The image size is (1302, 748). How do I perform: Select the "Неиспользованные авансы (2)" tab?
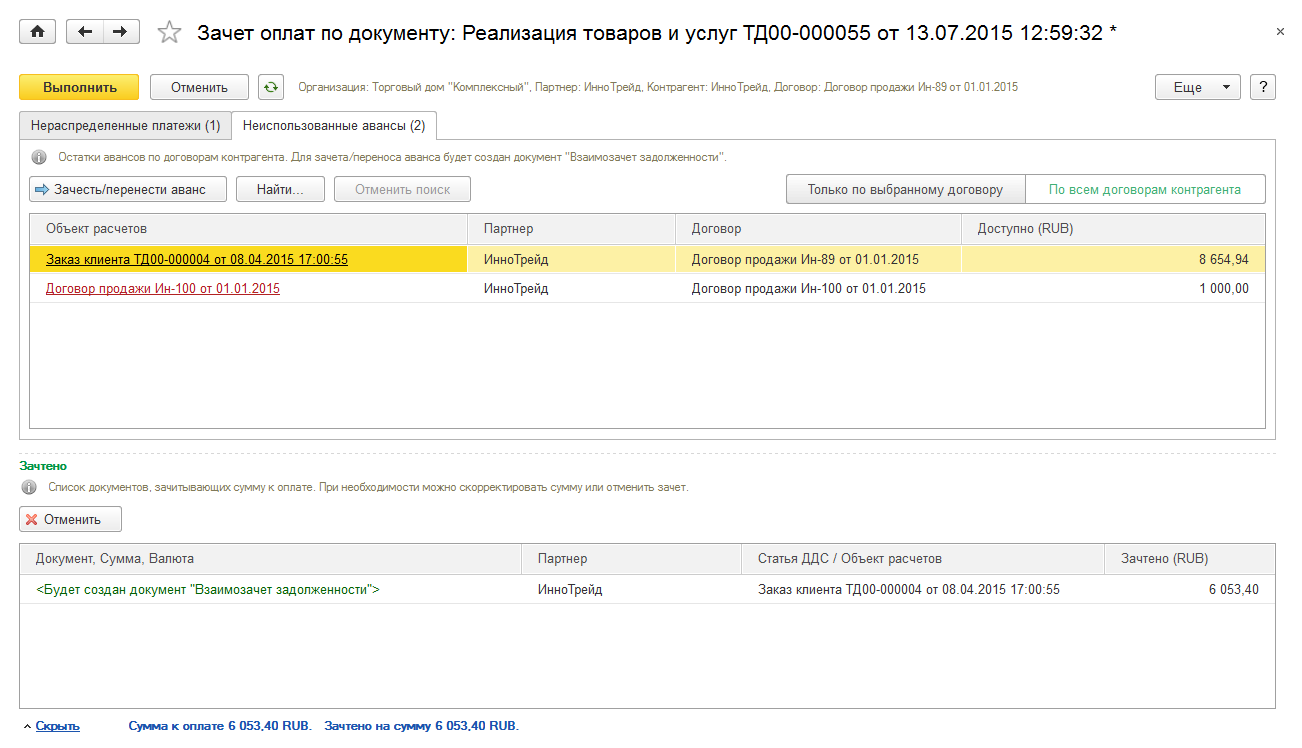(x=334, y=126)
